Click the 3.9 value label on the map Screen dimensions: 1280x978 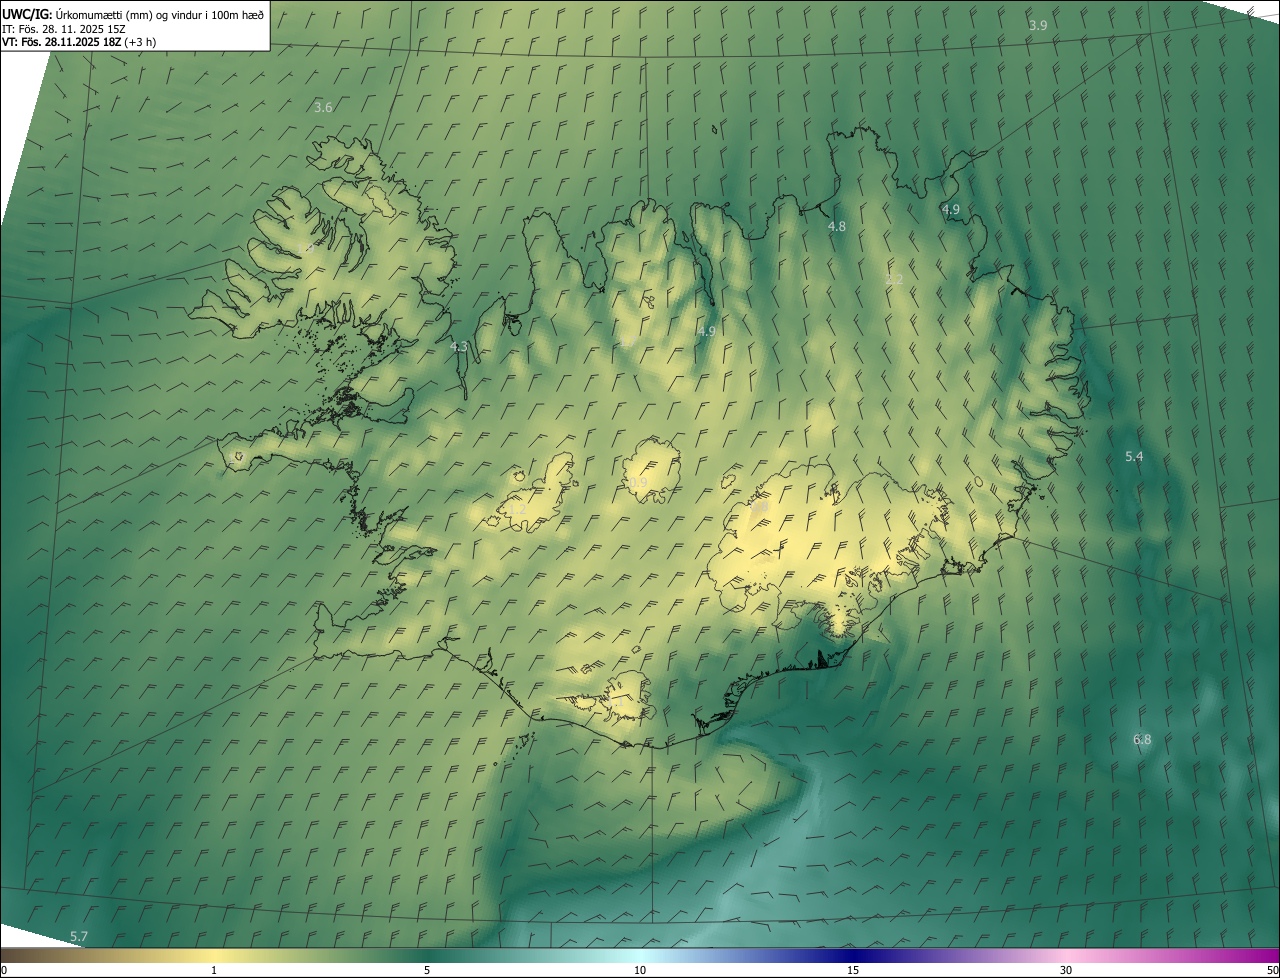click(x=1038, y=25)
